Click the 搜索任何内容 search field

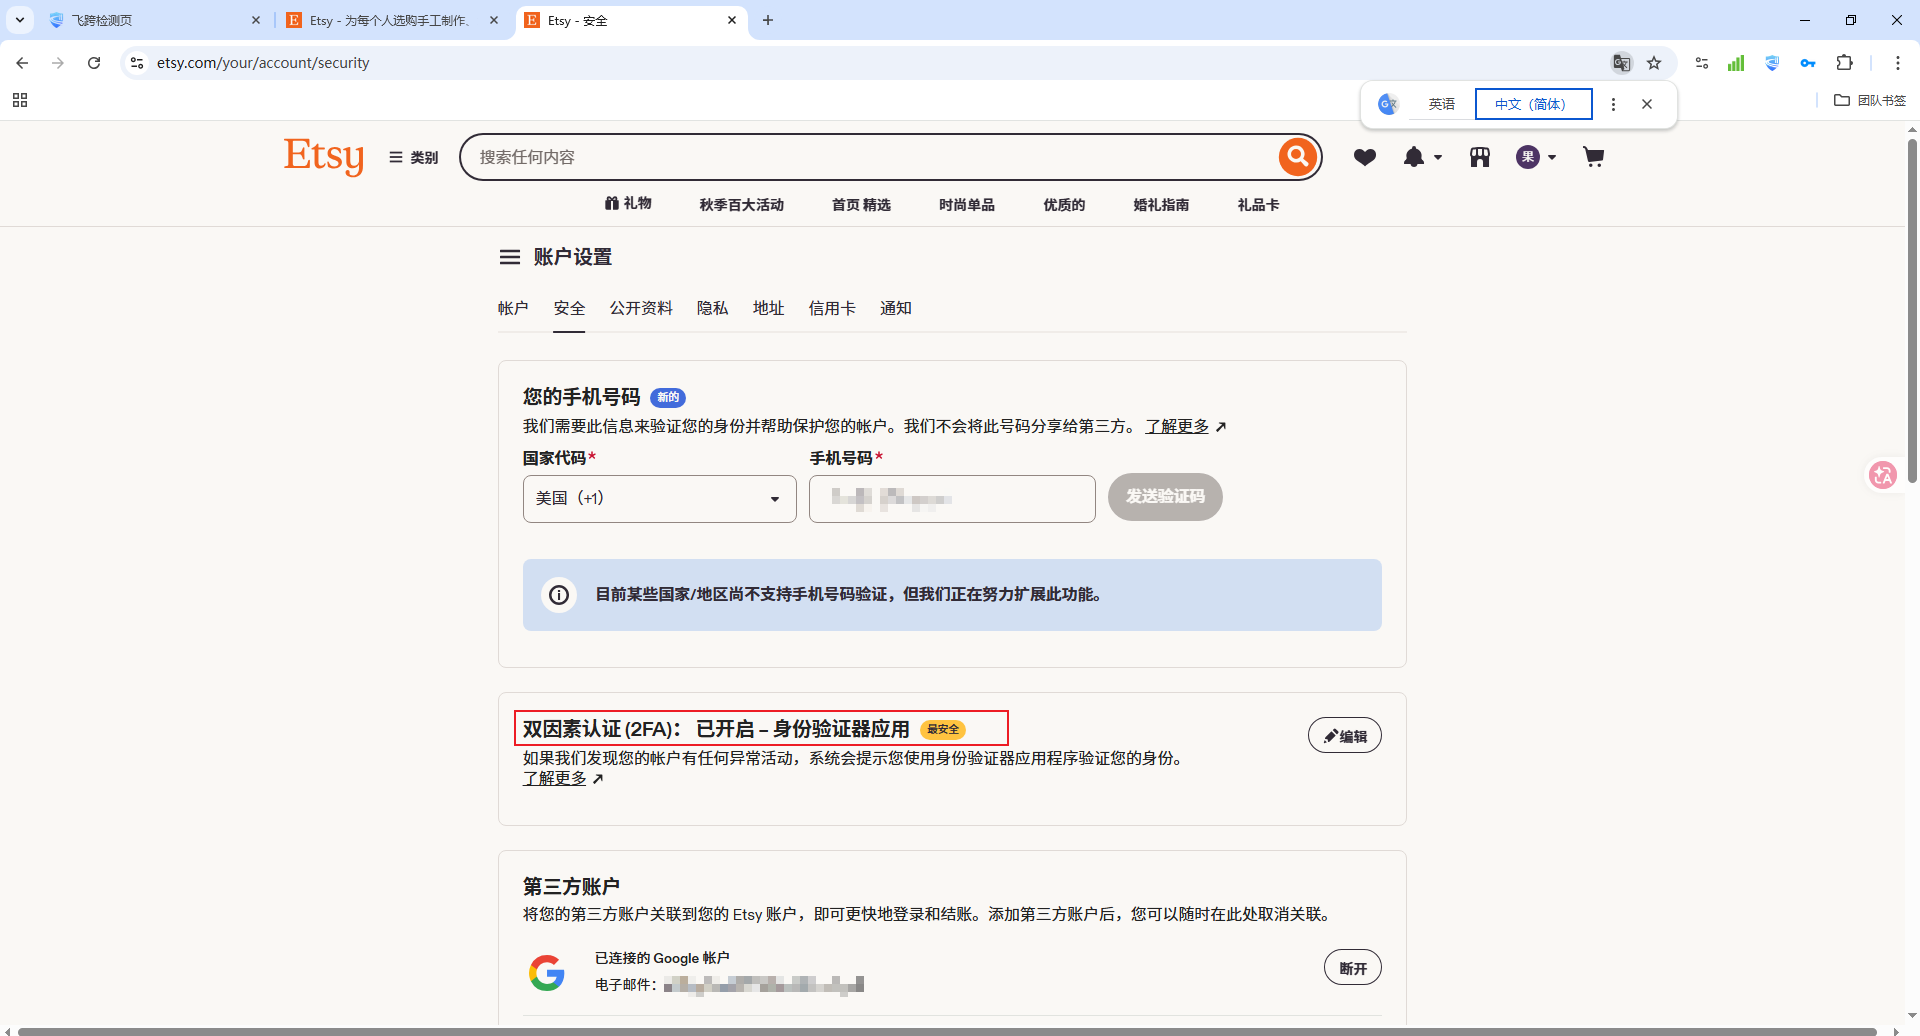click(x=870, y=157)
